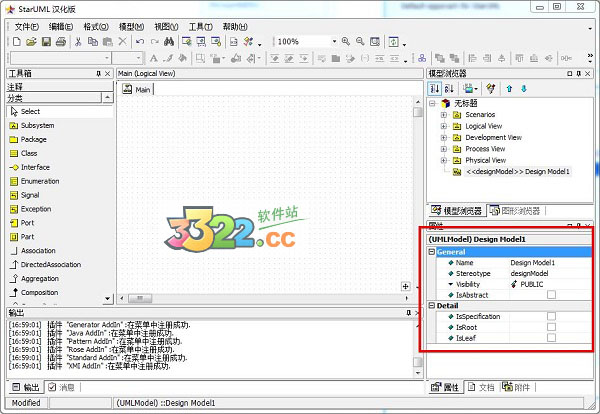Toggle the IsSpecification checkbox
Viewport: 600px width, 414px height.
(x=551, y=316)
